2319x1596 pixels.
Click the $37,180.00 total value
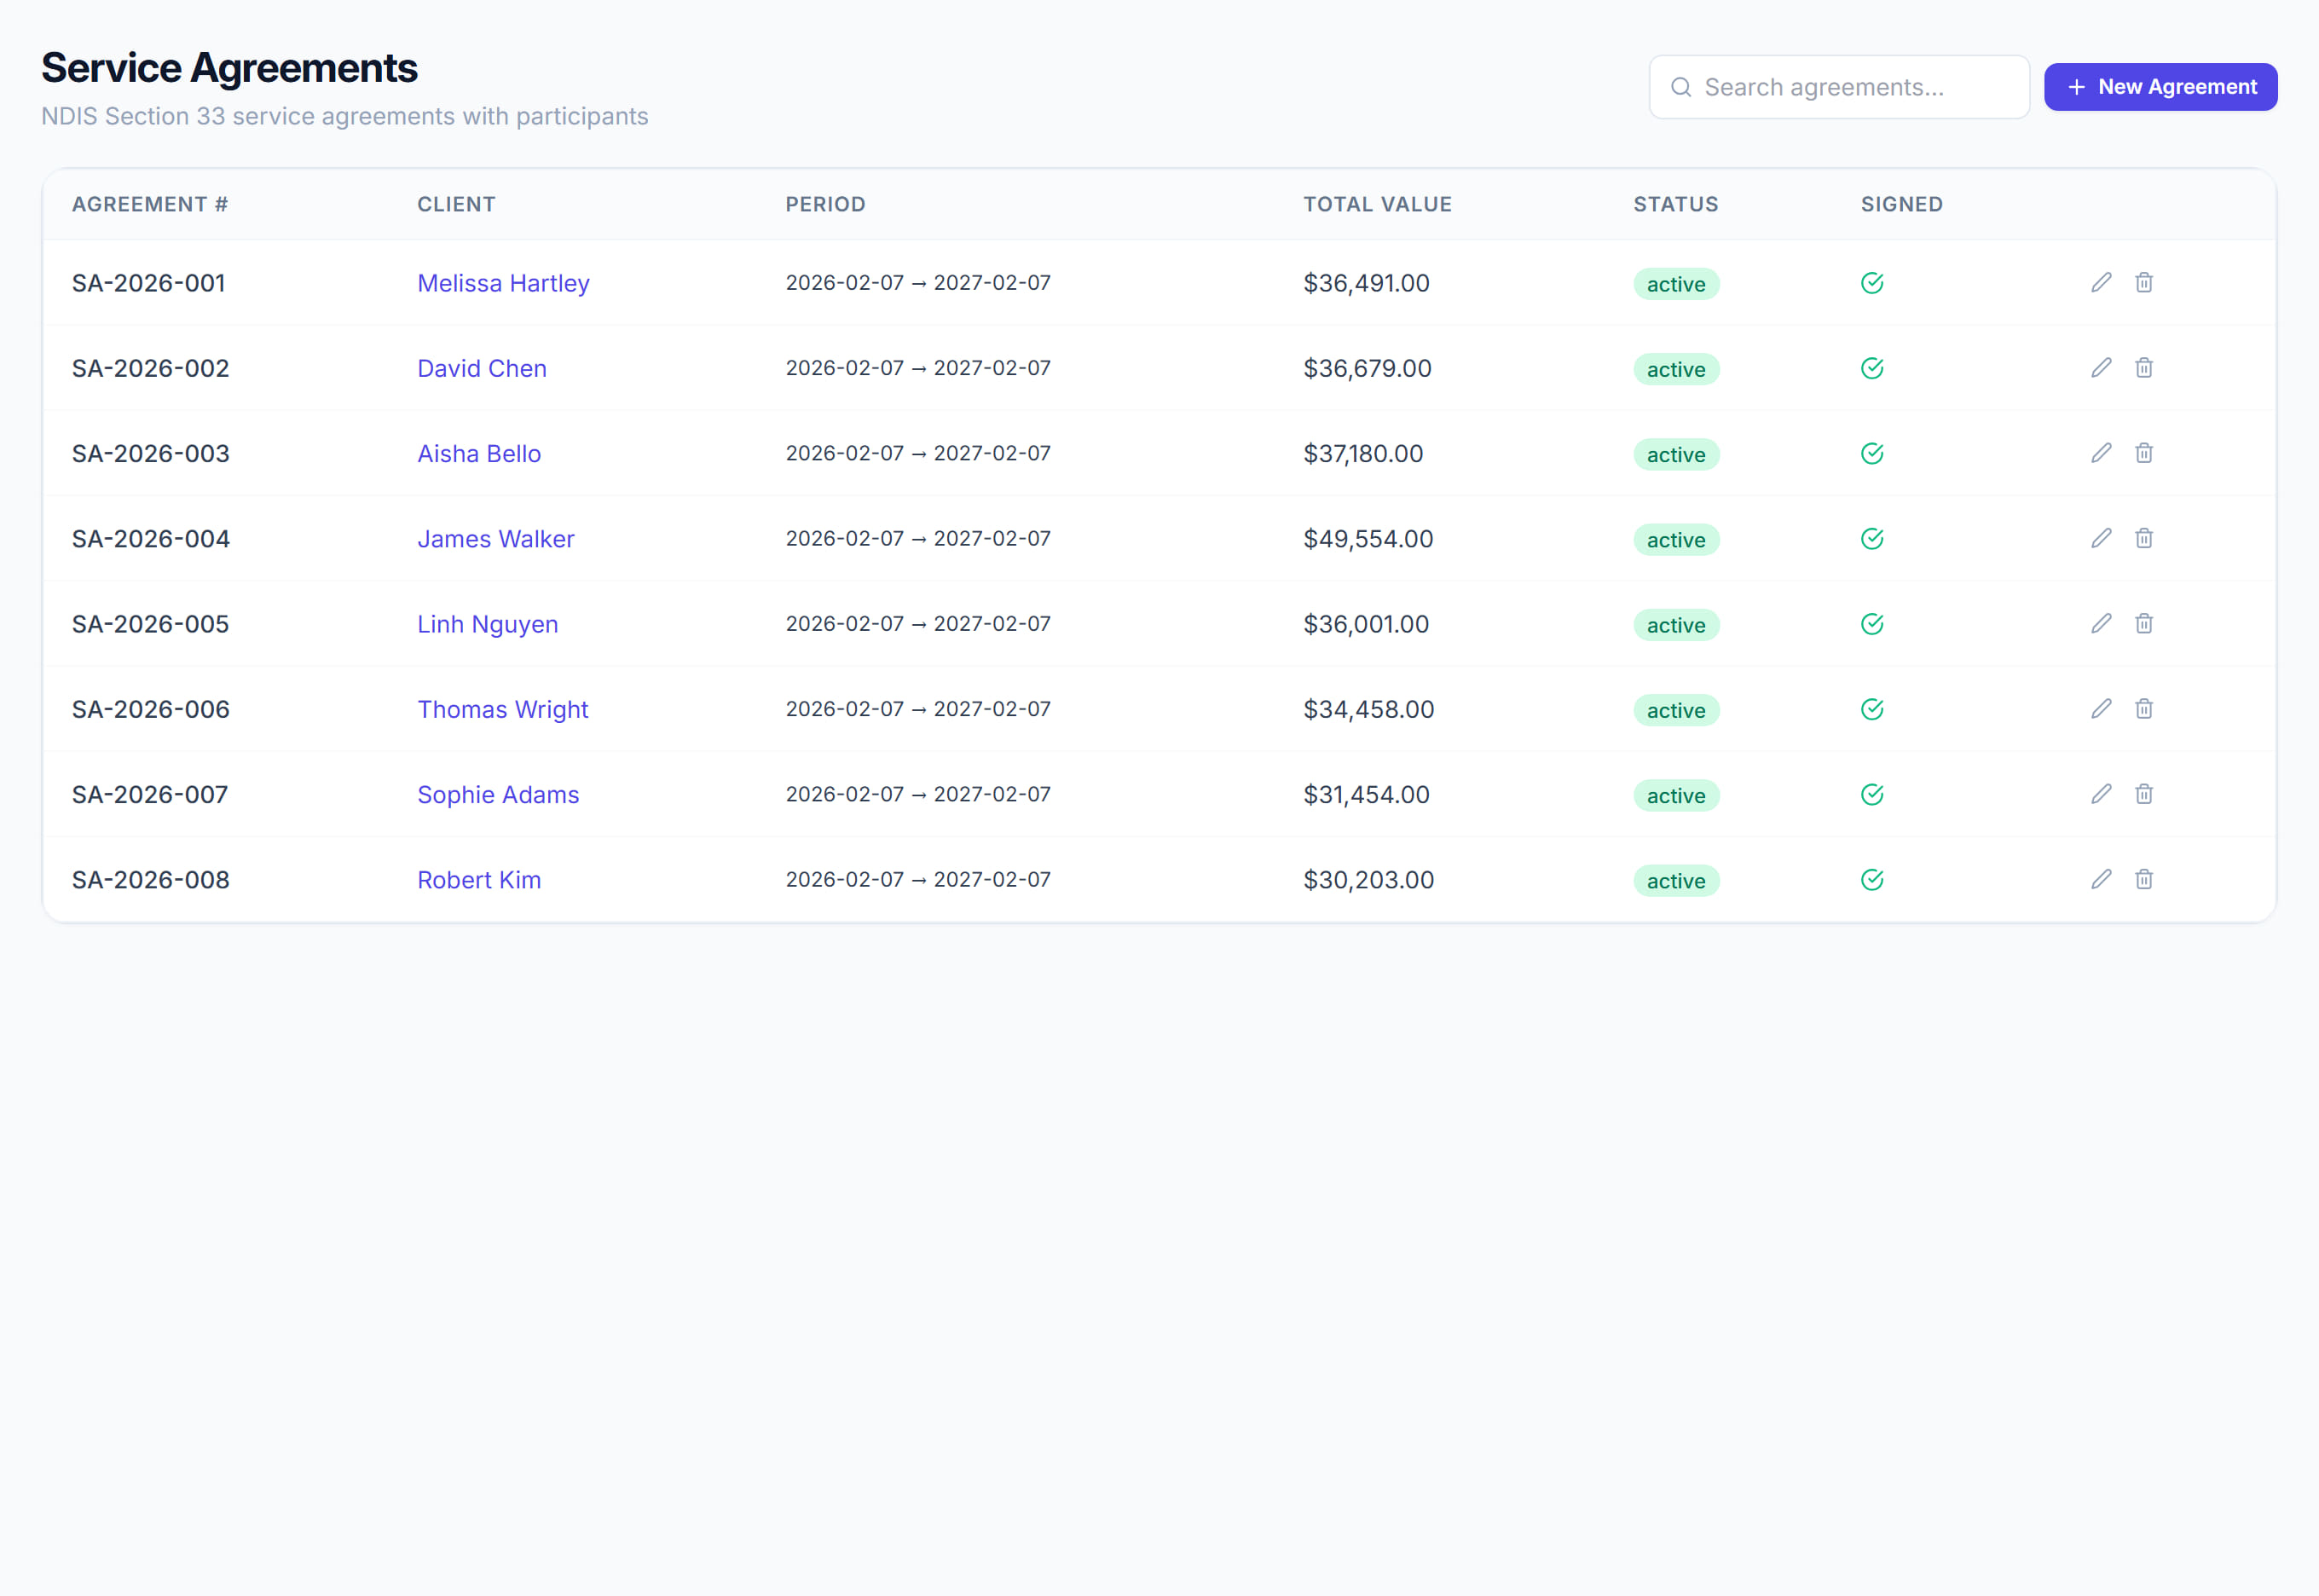click(1363, 453)
